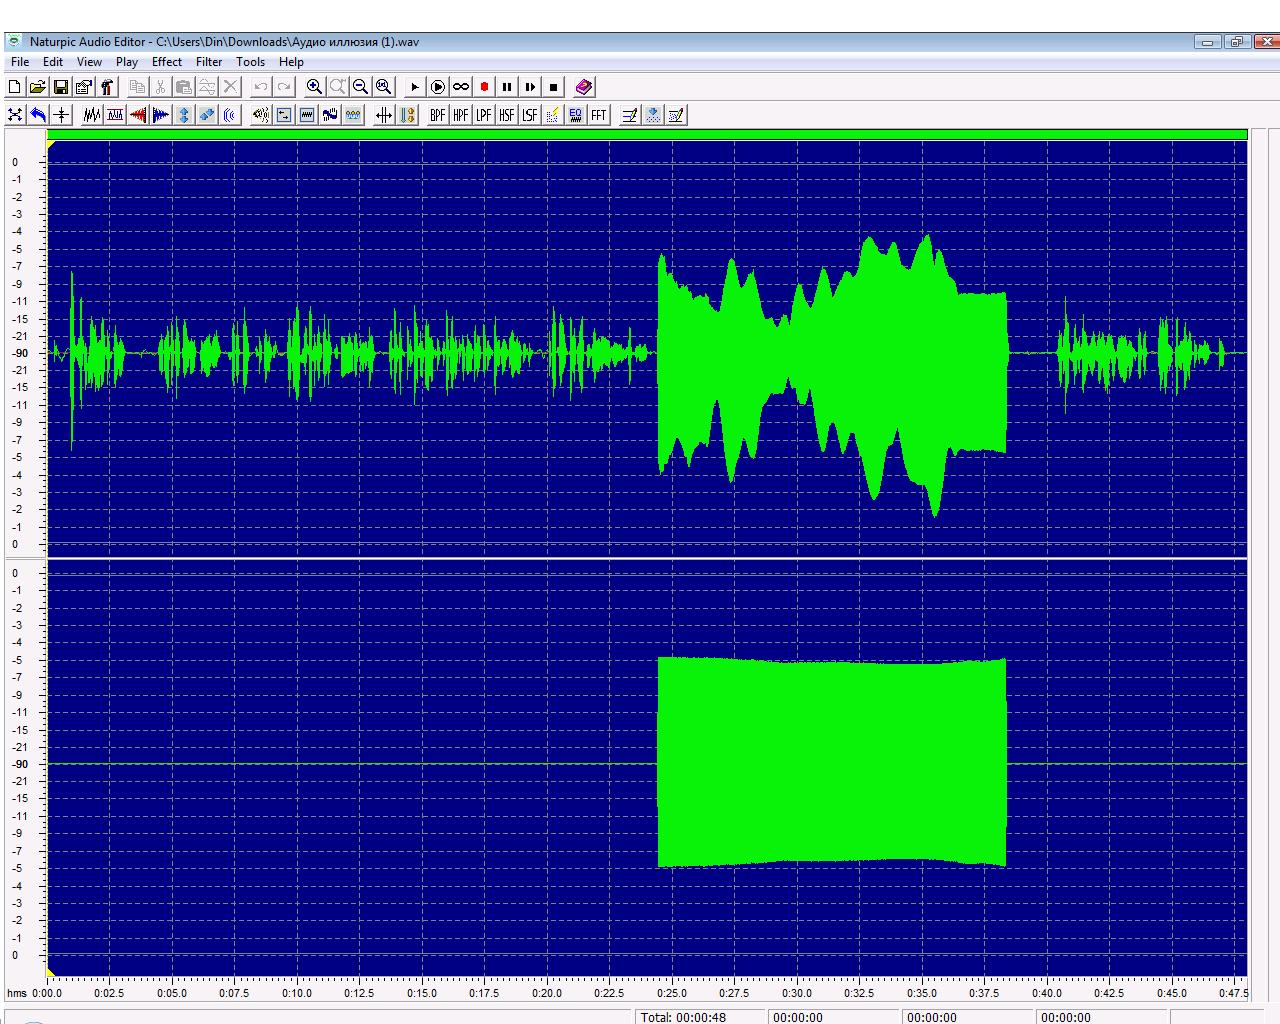Open an audio file with folder icon
This screenshot has width=1280, height=1024.
point(38,87)
